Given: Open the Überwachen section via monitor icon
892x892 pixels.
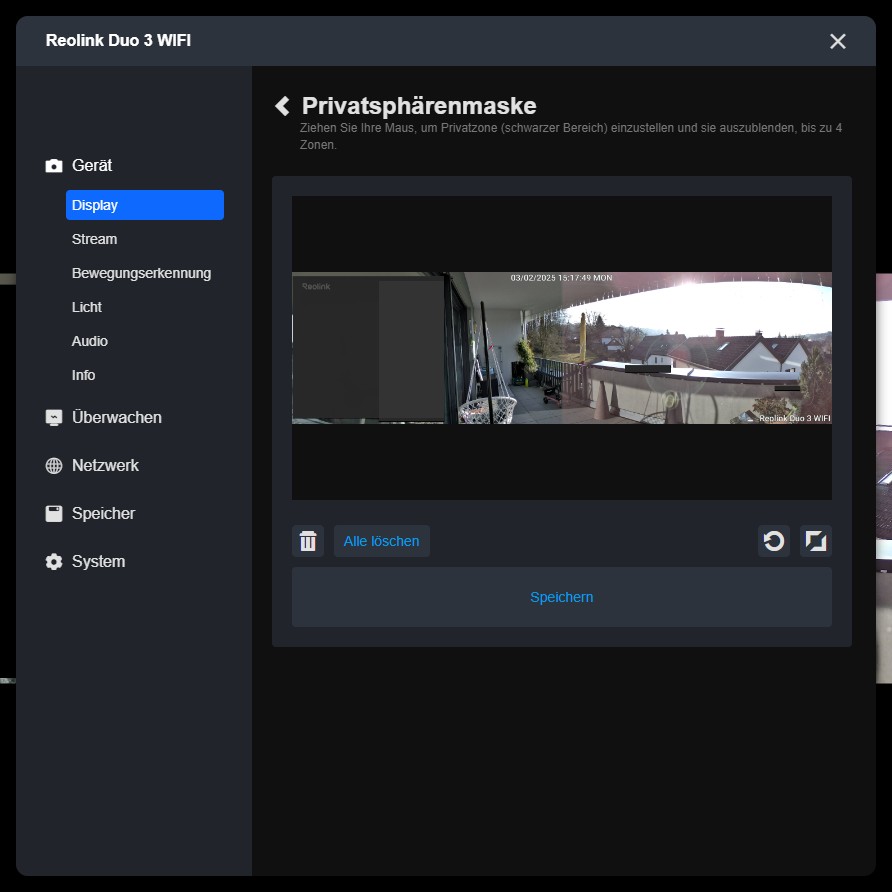Looking at the screenshot, I should click(x=54, y=418).
